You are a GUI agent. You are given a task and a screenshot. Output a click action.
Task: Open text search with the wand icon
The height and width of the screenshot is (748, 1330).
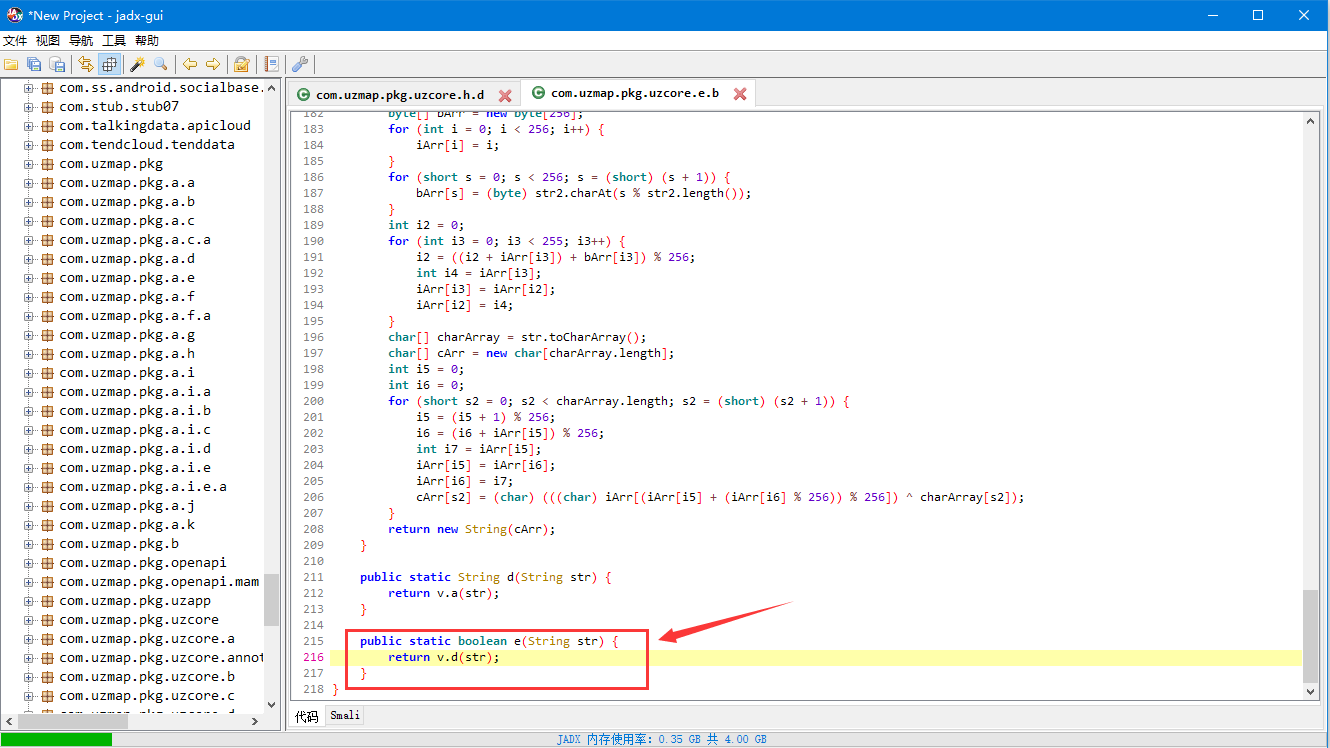point(137,64)
